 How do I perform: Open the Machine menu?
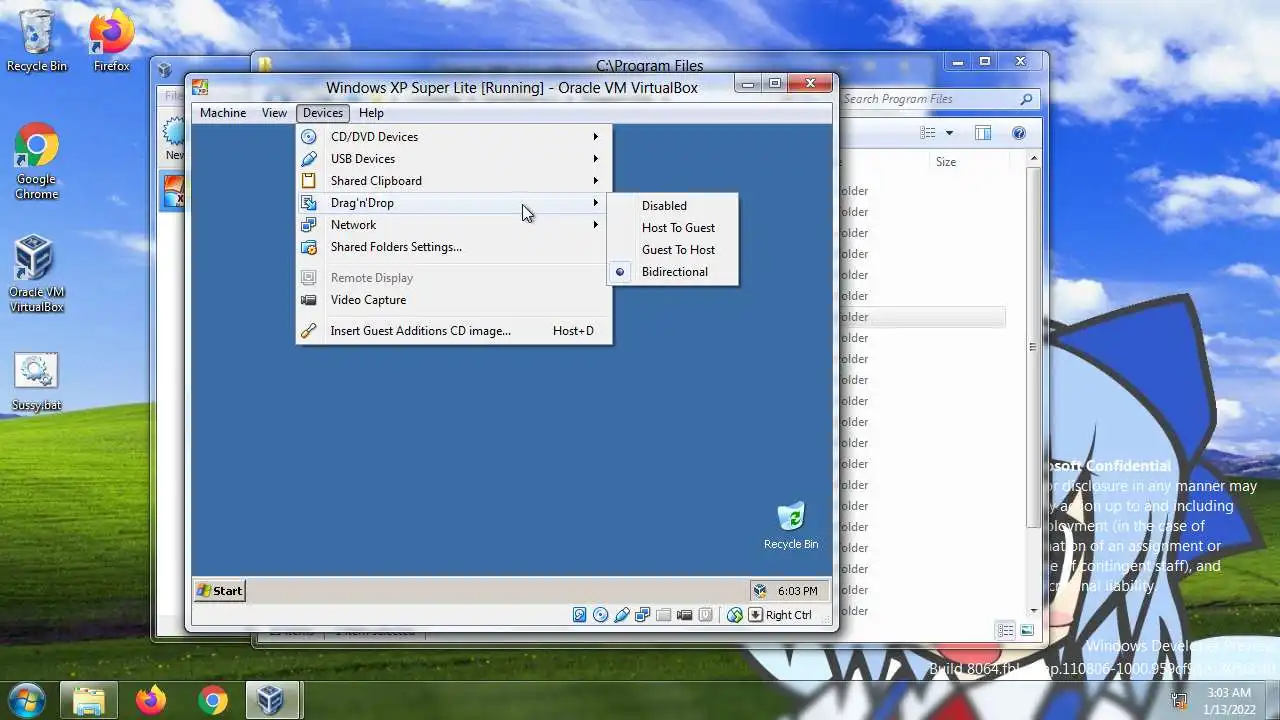[223, 113]
